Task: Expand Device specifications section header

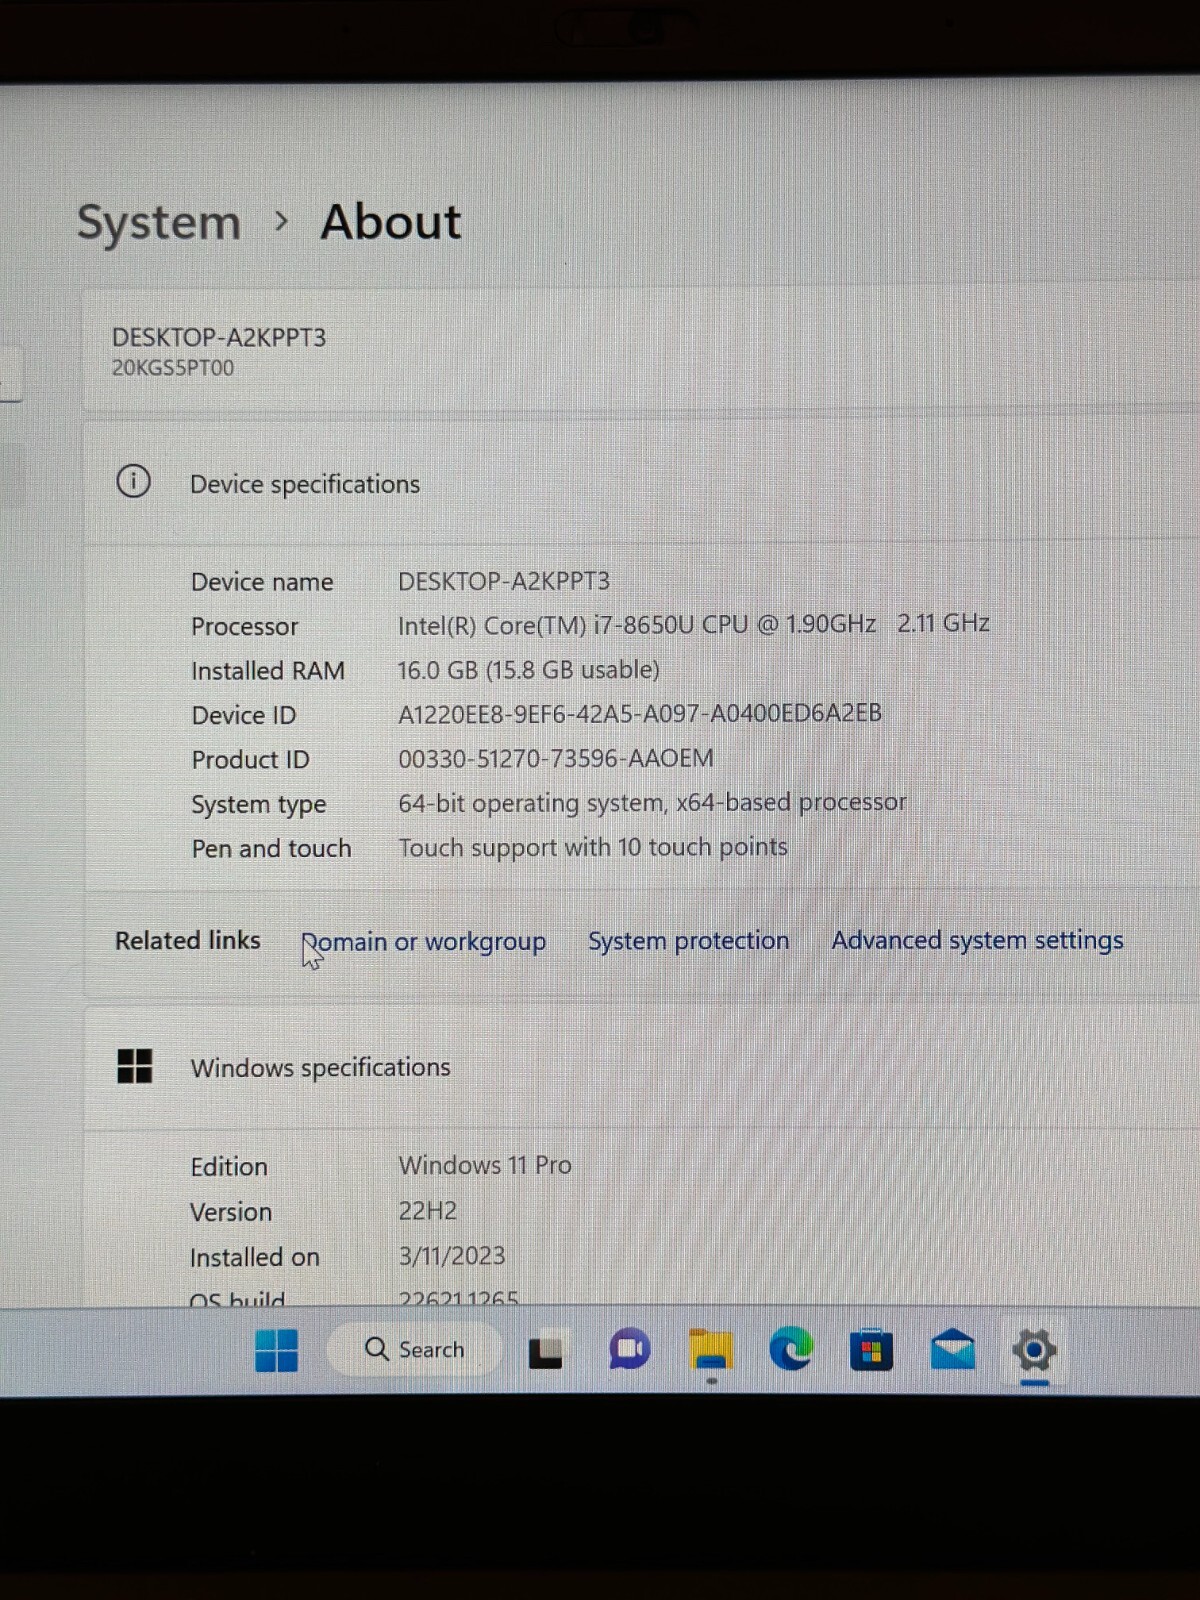Action: [x=640, y=484]
